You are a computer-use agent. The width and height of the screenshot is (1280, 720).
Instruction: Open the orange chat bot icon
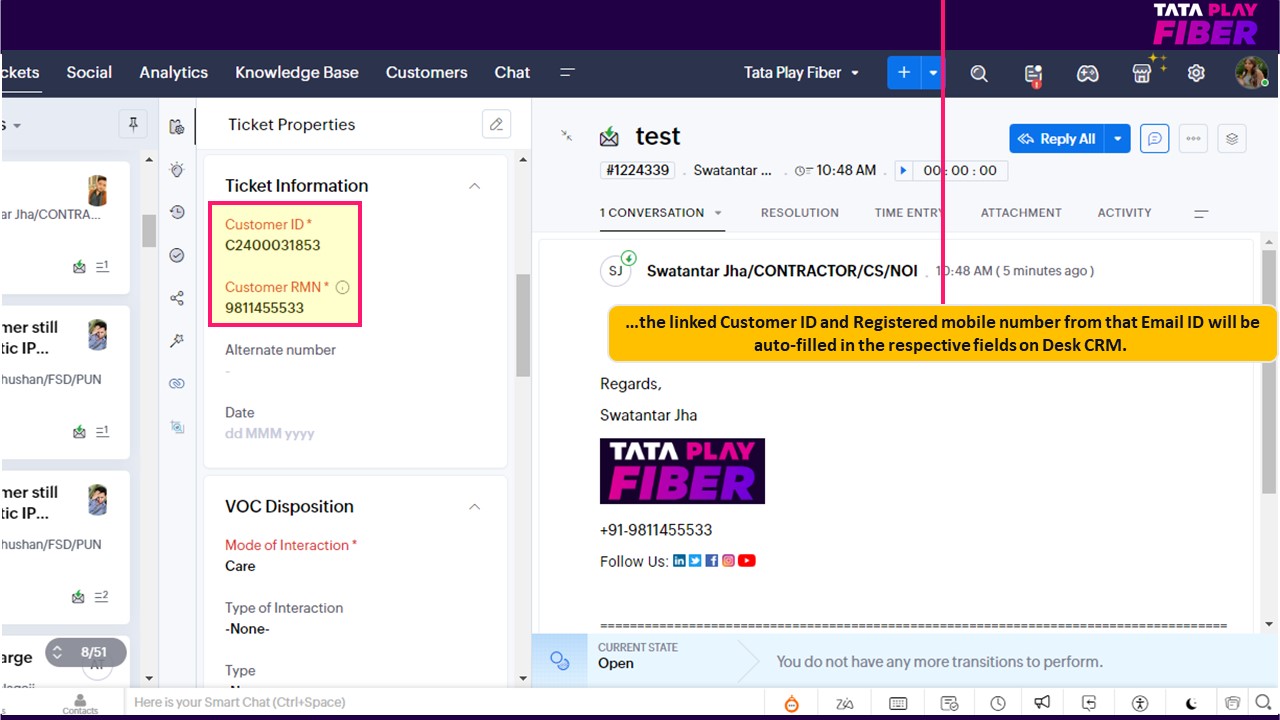pos(791,703)
